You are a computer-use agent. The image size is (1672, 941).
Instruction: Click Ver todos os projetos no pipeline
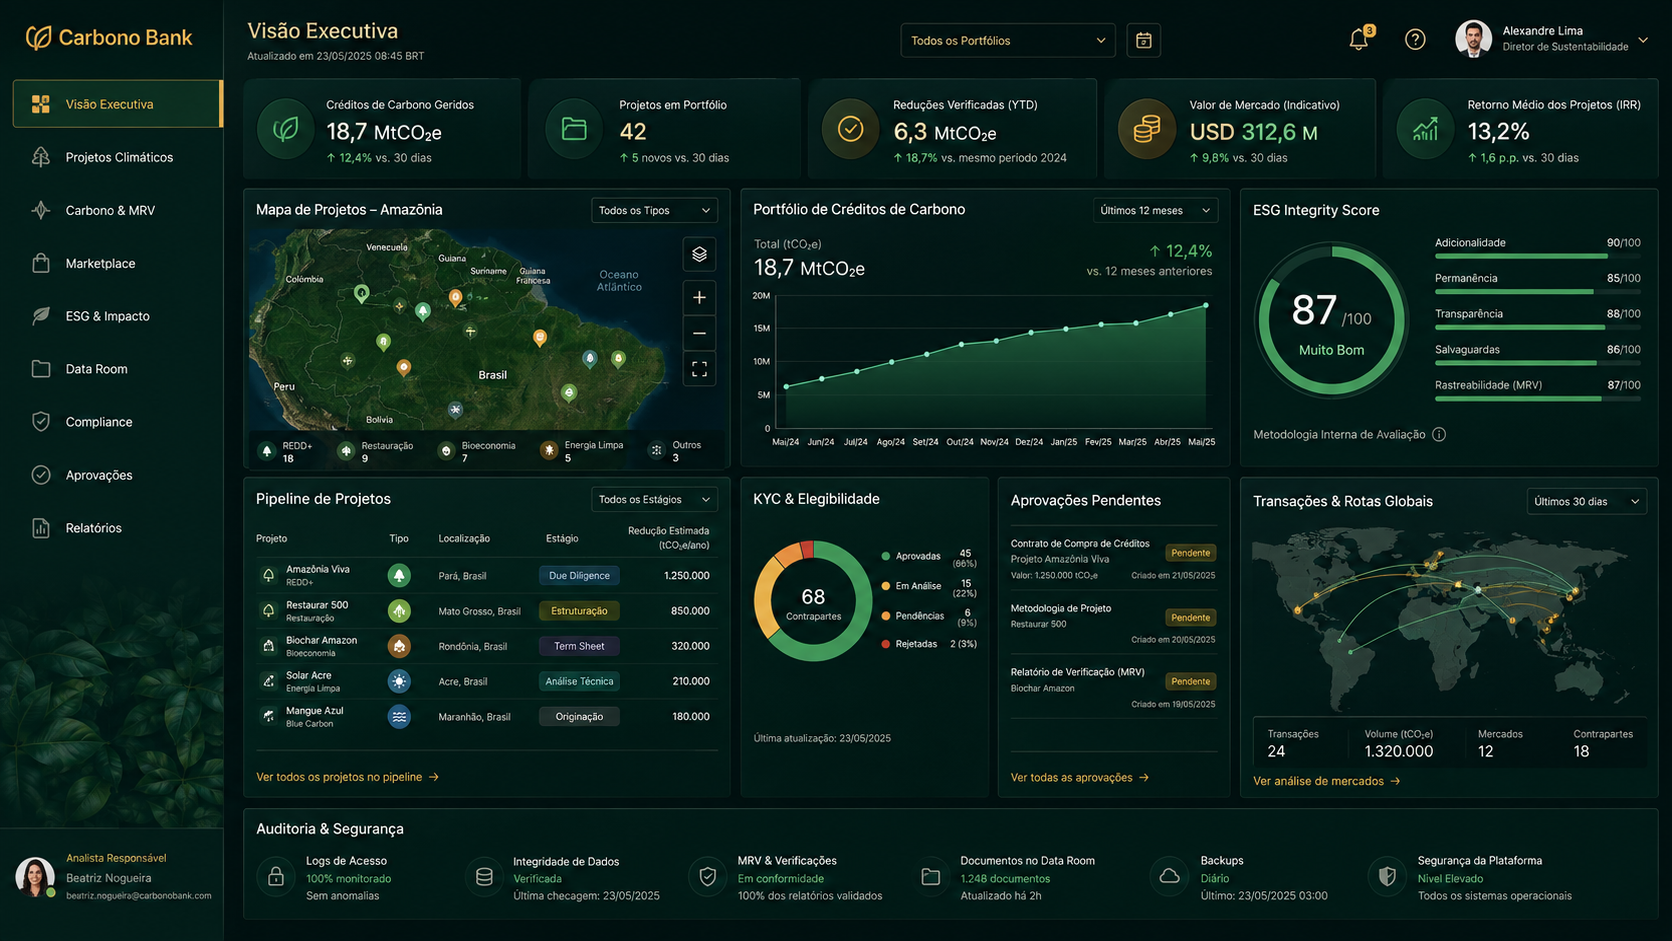pyautogui.click(x=347, y=777)
